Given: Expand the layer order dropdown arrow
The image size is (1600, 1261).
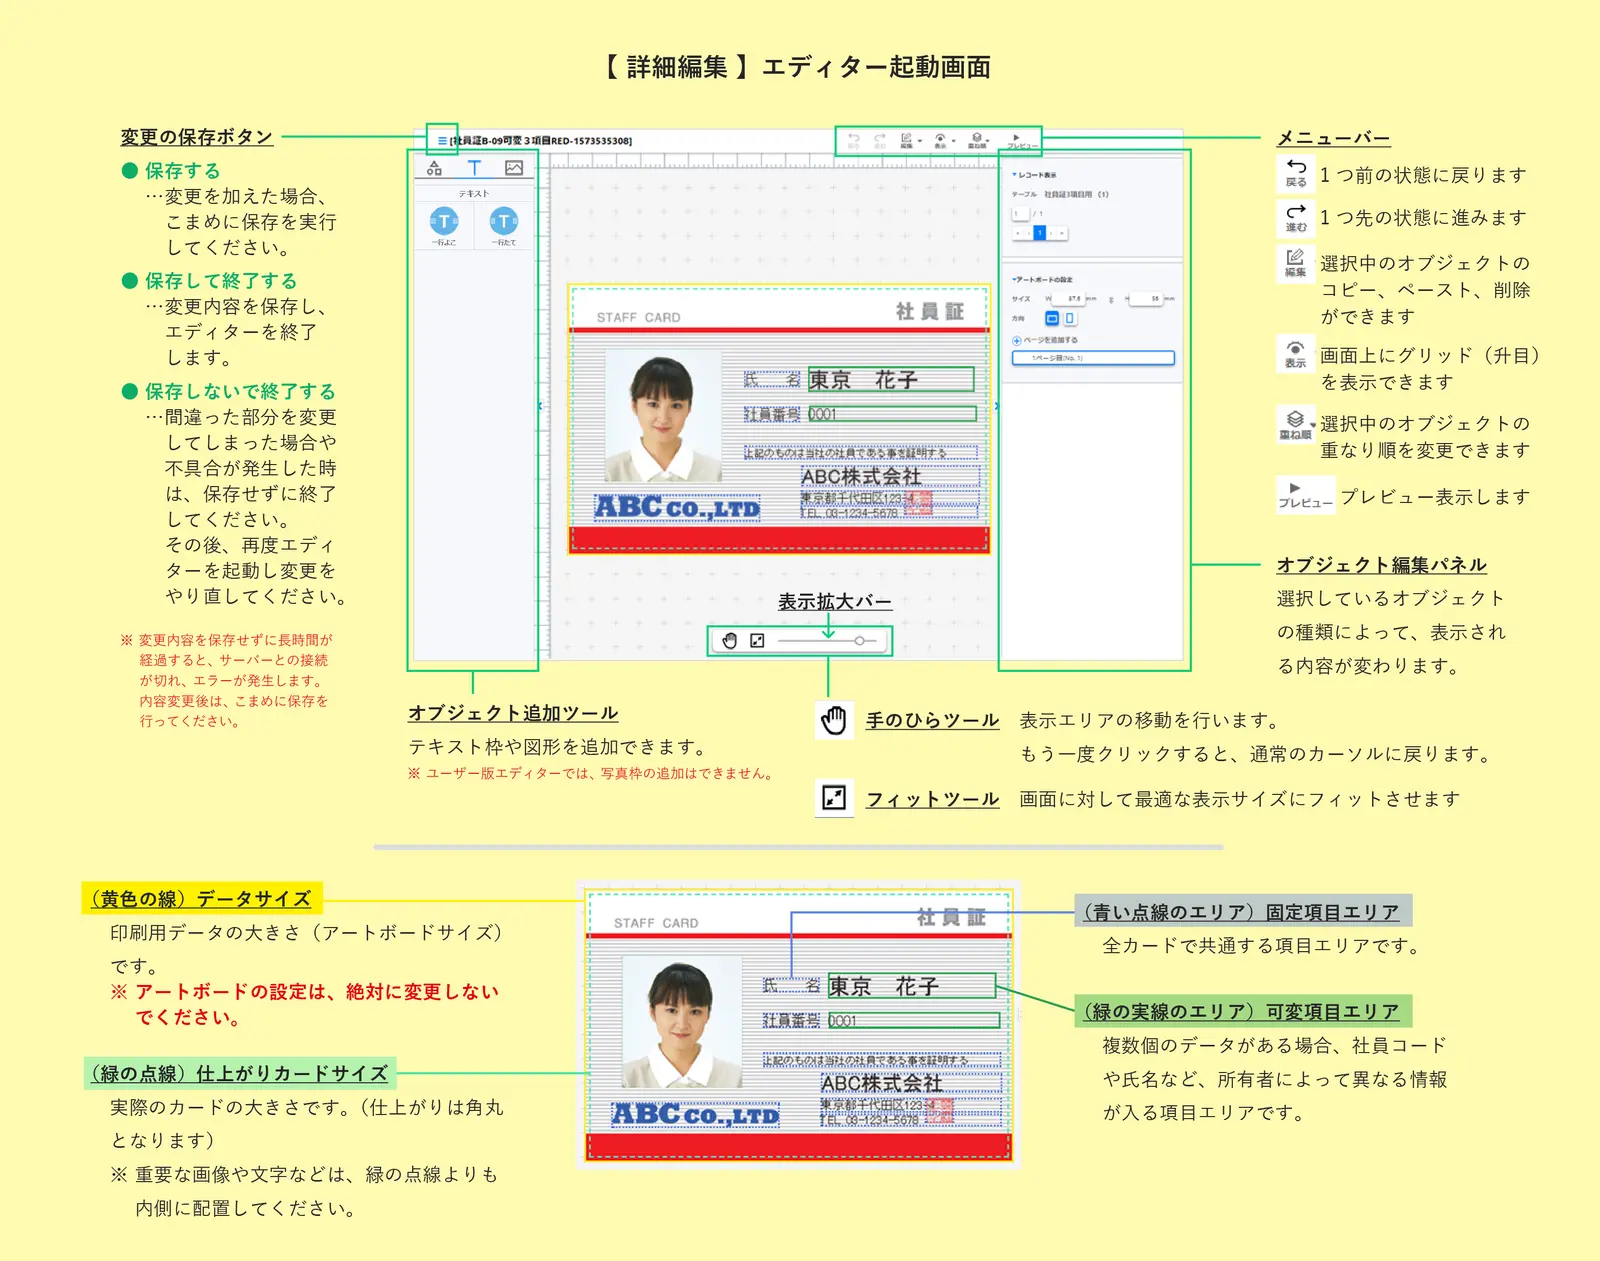Looking at the screenshot, I should click(x=988, y=141).
